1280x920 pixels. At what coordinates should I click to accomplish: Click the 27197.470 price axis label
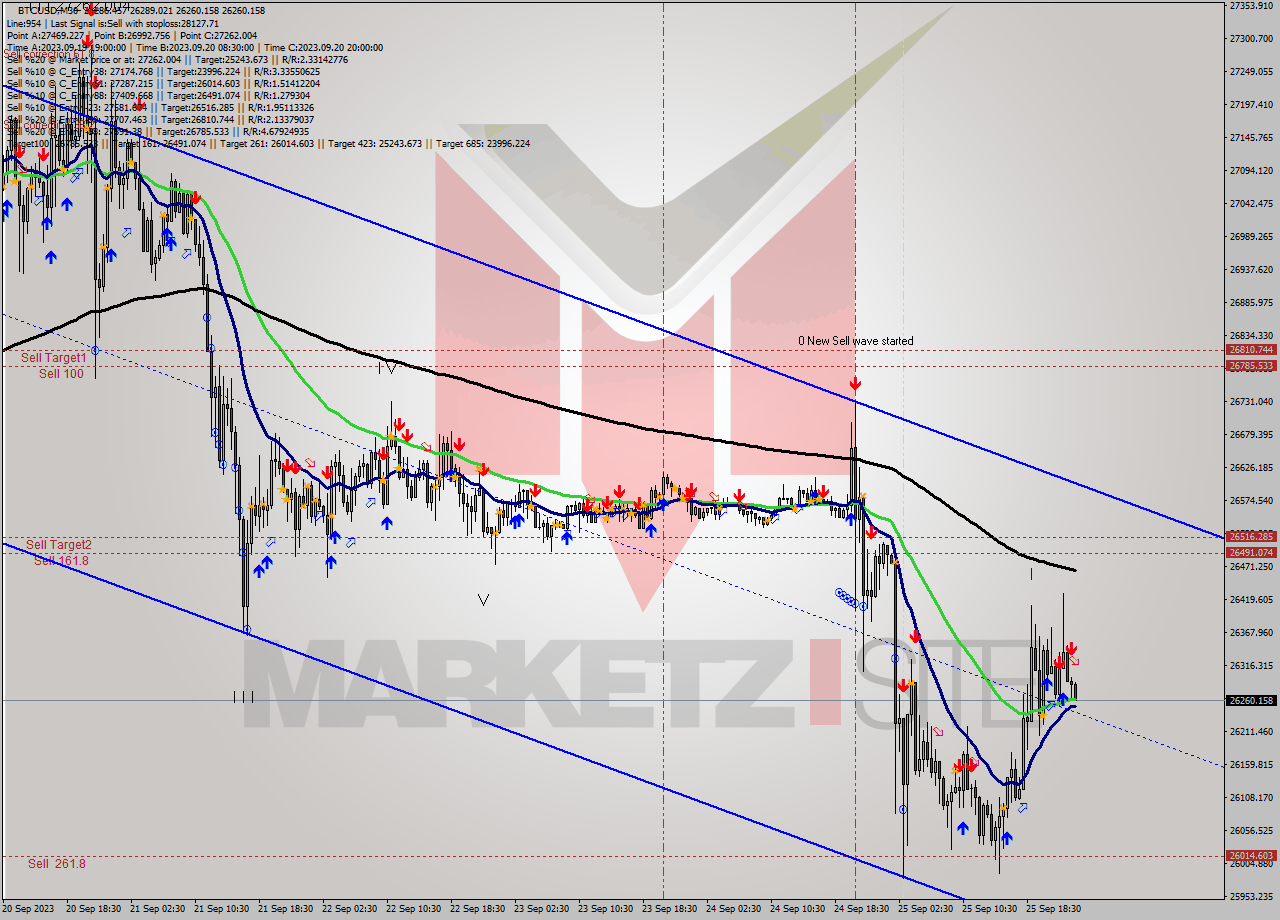point(1251,104)
